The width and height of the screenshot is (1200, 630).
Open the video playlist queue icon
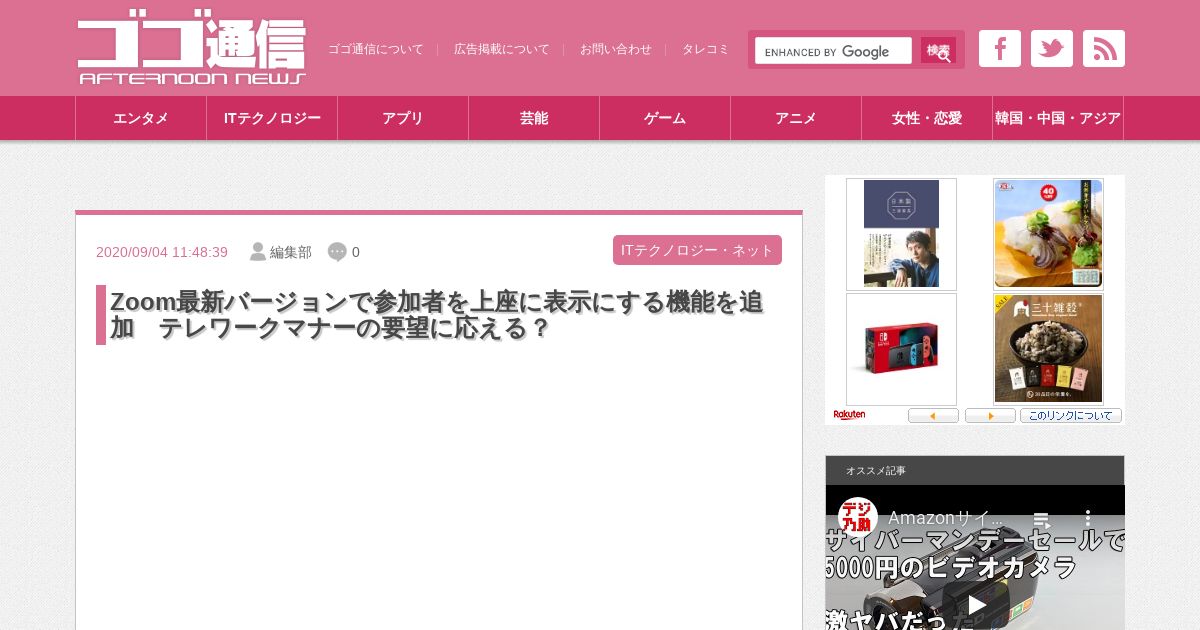(x=1041, y=520)
